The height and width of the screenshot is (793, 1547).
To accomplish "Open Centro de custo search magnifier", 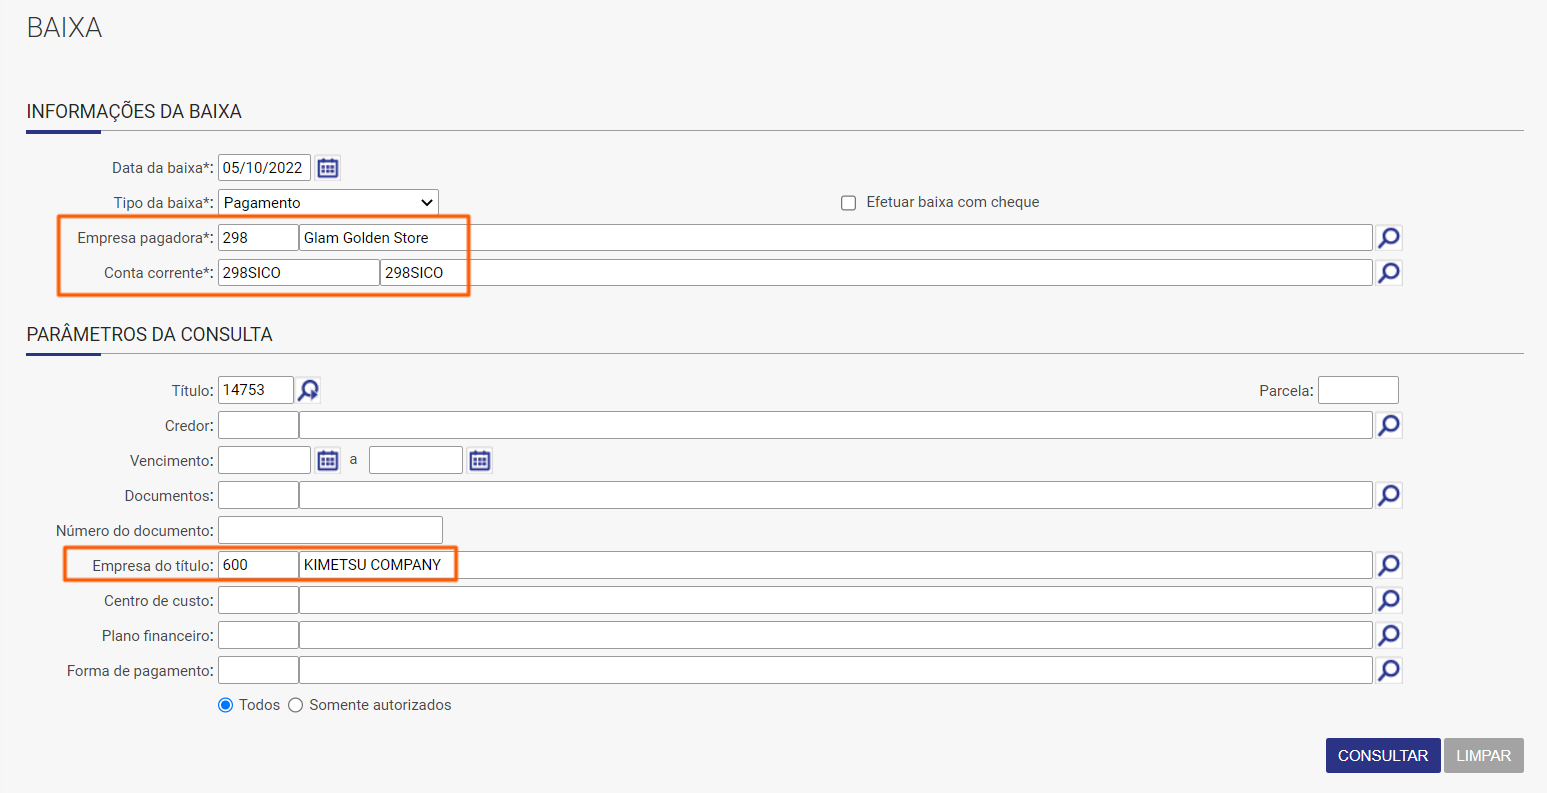I will [x=1389, y=600].
